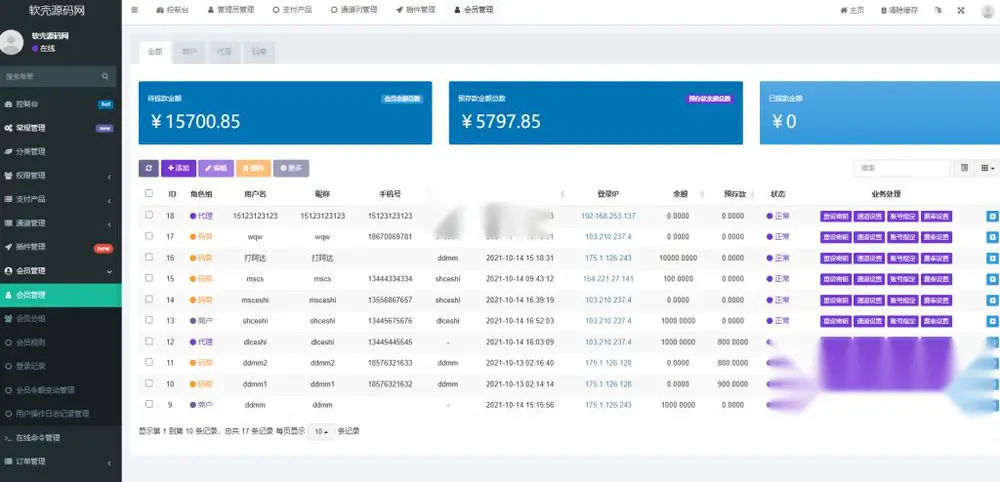Click the blue plus icon in row 16
Image resolution: width=1000 pixels, height=482 pixels.
point(992,258)
